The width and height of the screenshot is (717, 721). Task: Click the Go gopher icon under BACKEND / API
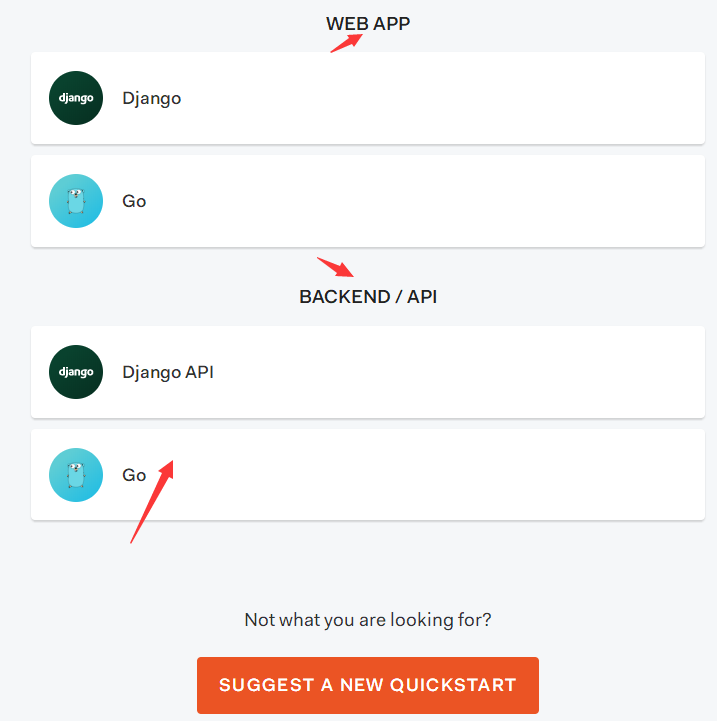[76, 475]
